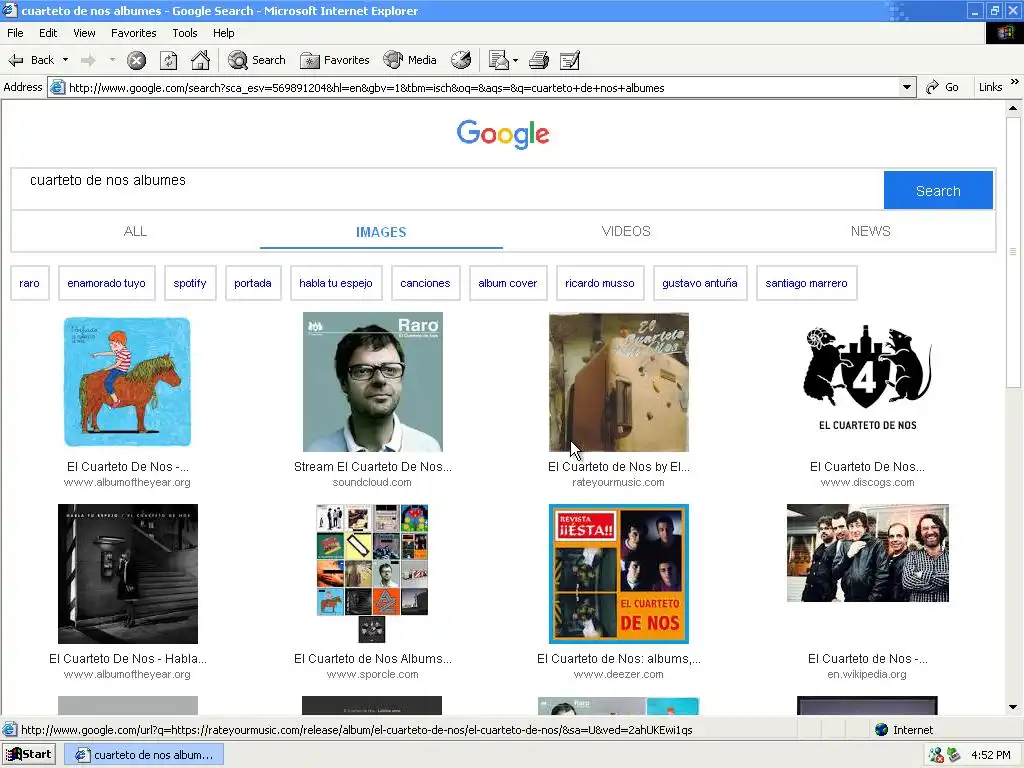
Task: Click the page icon in the address bar
Action: coord(57,88)
